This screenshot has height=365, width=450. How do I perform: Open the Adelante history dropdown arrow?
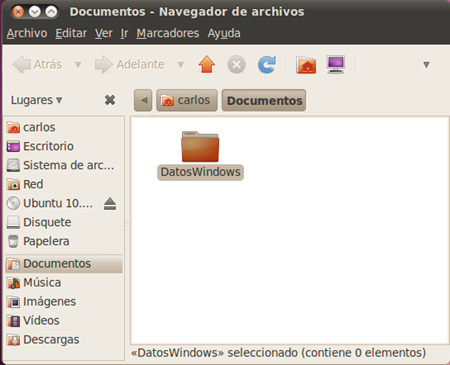coord(181,64)
